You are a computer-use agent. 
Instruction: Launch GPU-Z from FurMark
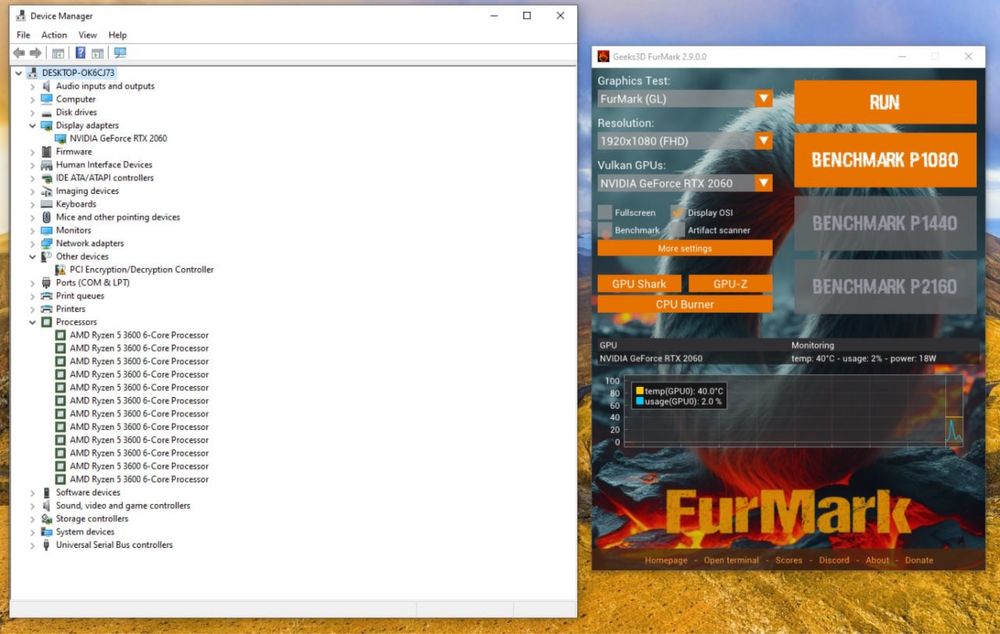(x=730, y=284)
